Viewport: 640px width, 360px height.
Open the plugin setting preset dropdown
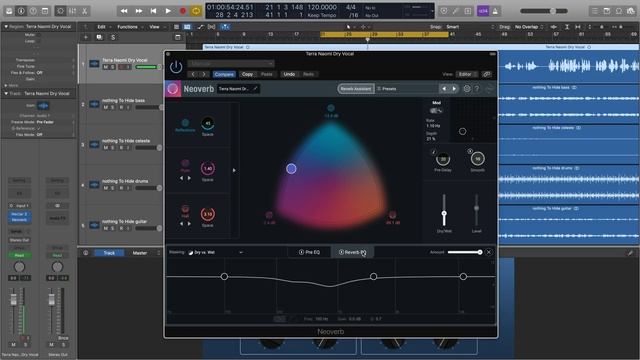231,64
